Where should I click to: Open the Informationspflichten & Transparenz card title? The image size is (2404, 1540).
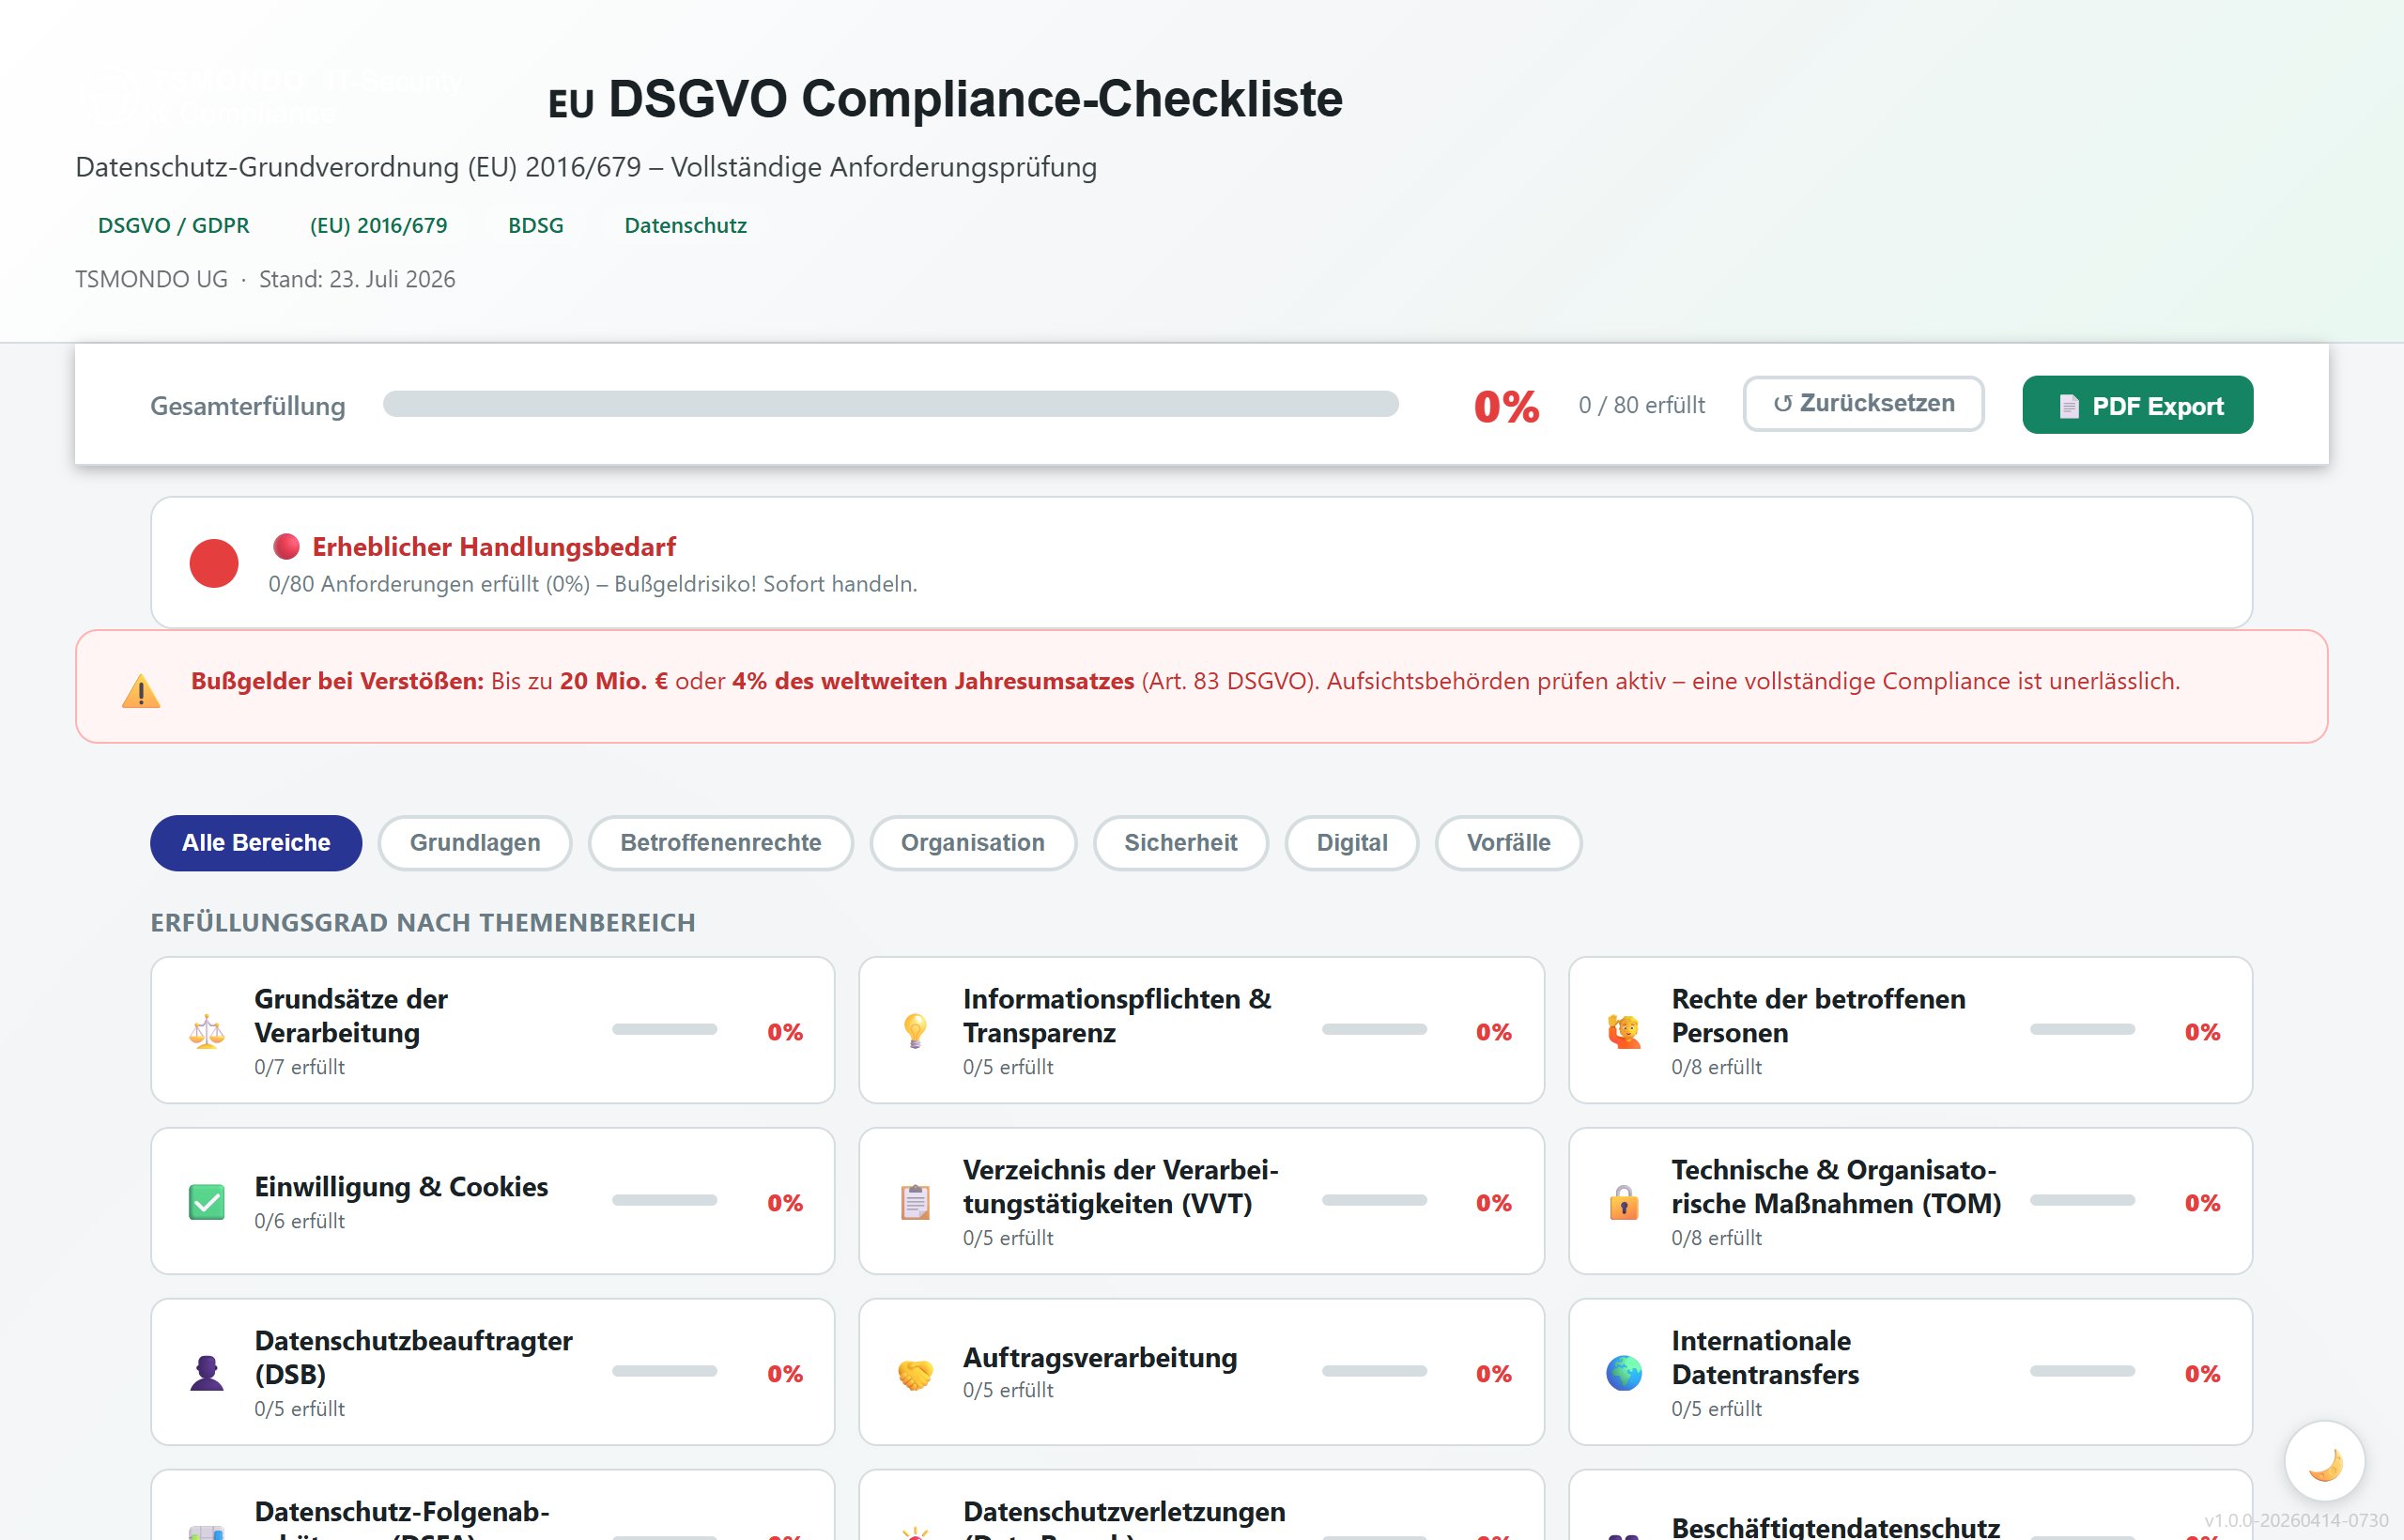coord(1117,1016)
